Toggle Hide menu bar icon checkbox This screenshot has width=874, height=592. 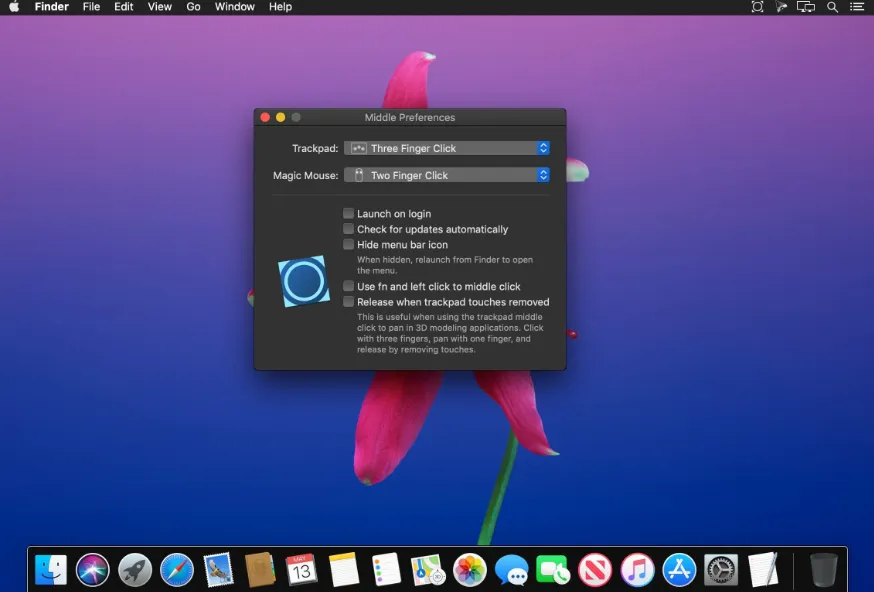pos(348,245)
